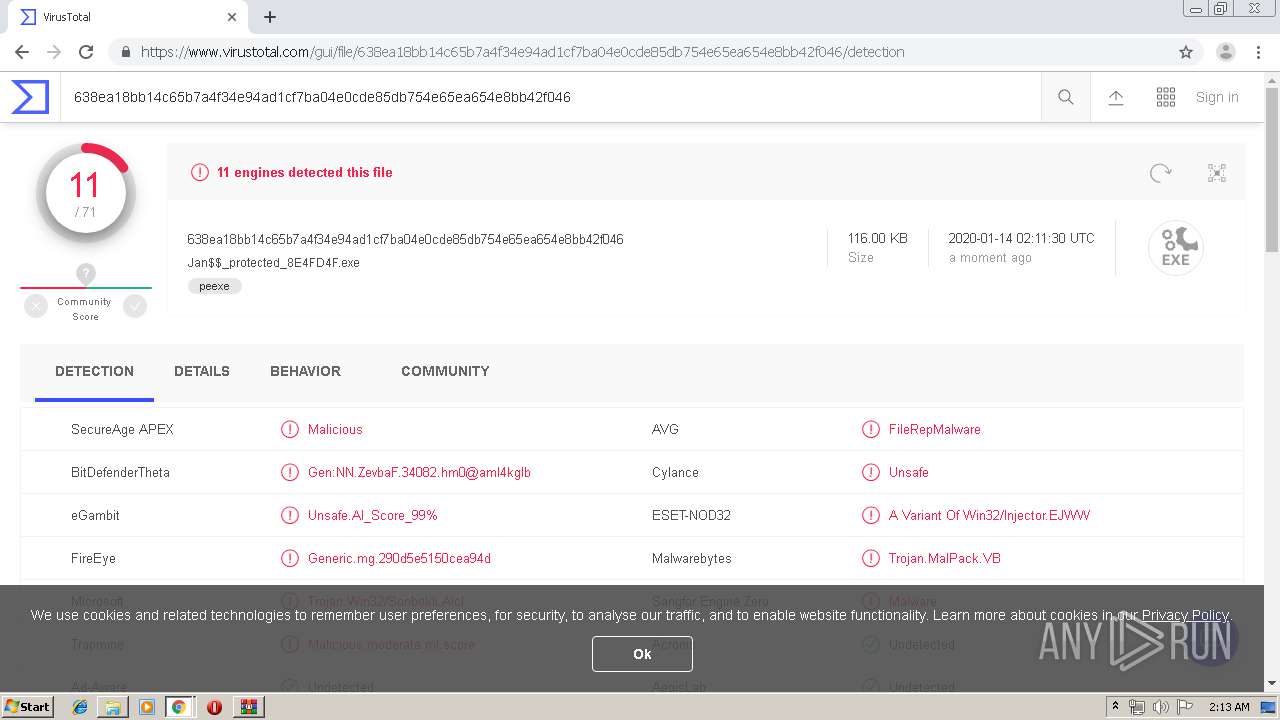The width and height of the screenshot is (1280, 720).
Task: Click the file hash text
Action: [x=405, y=239]
